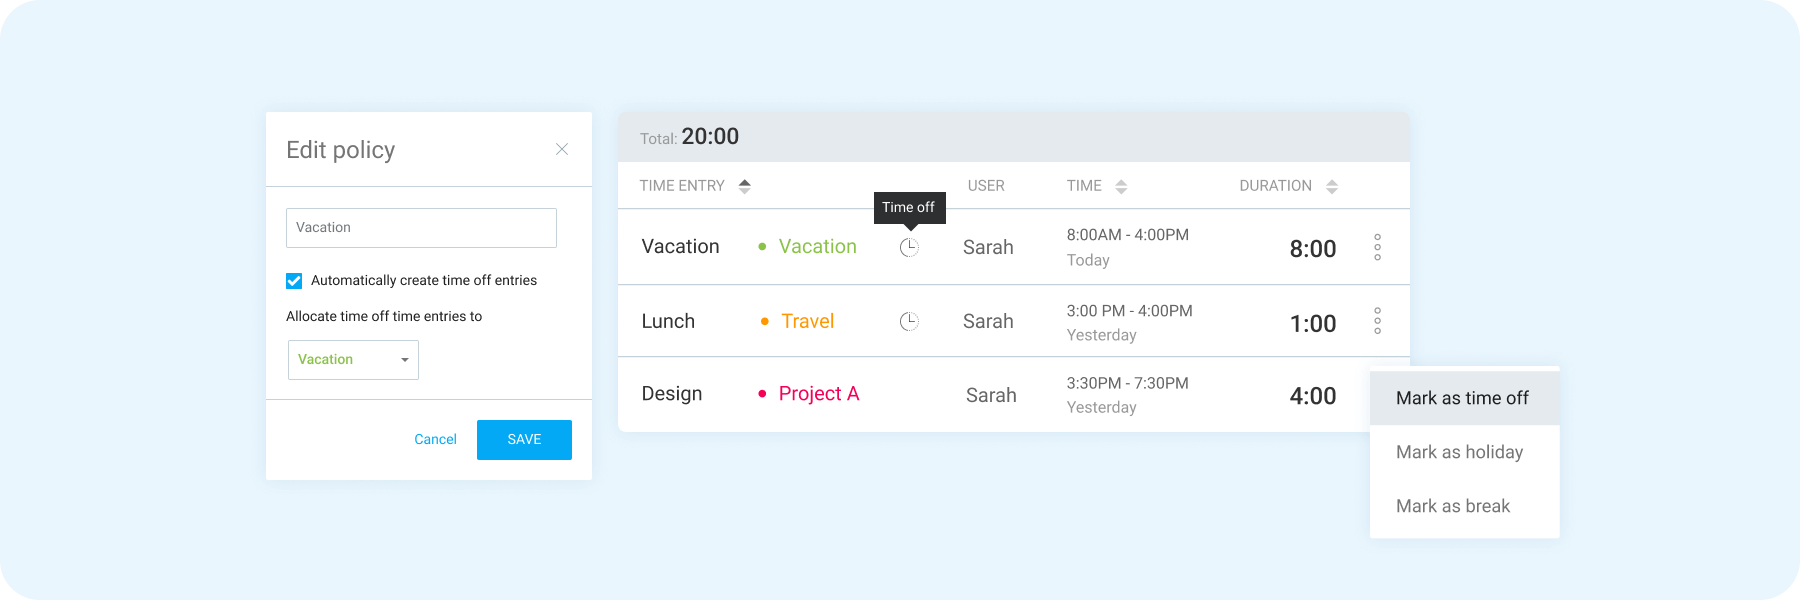Click the time off clock icon in Vacation row
Viewport: 1800px width, 600px height.
tap(909, 247)
